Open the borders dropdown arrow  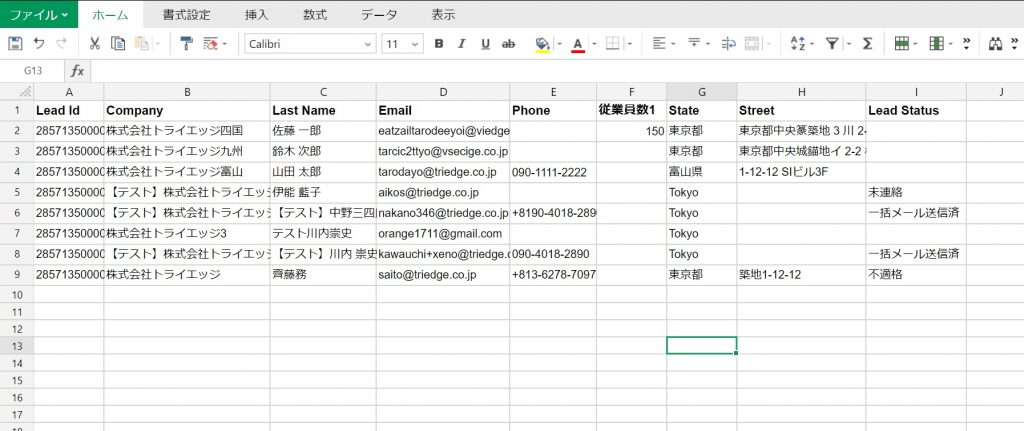(x=630, y=44)
